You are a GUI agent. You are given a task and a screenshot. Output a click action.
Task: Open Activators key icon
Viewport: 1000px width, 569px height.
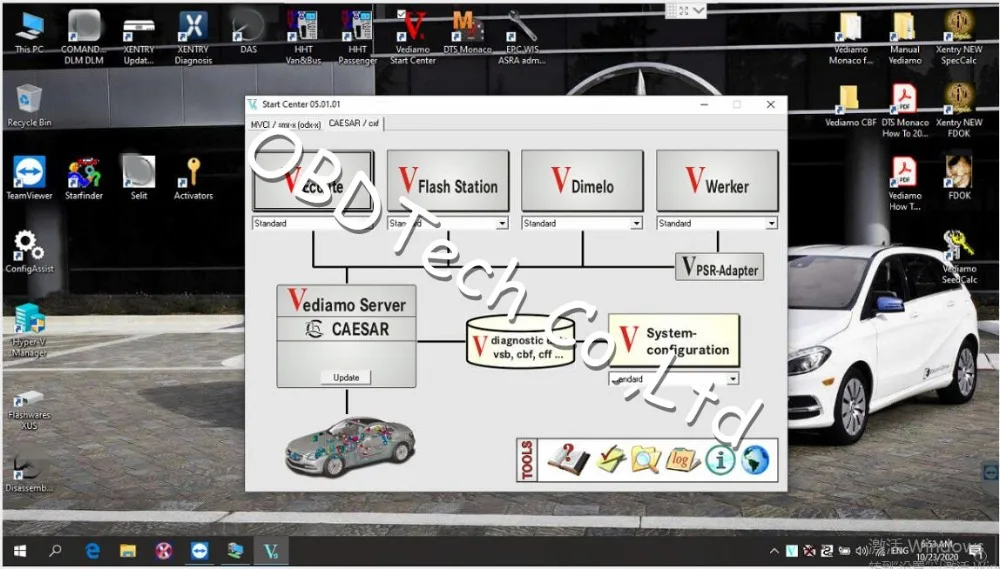click(x=193, y=179)
